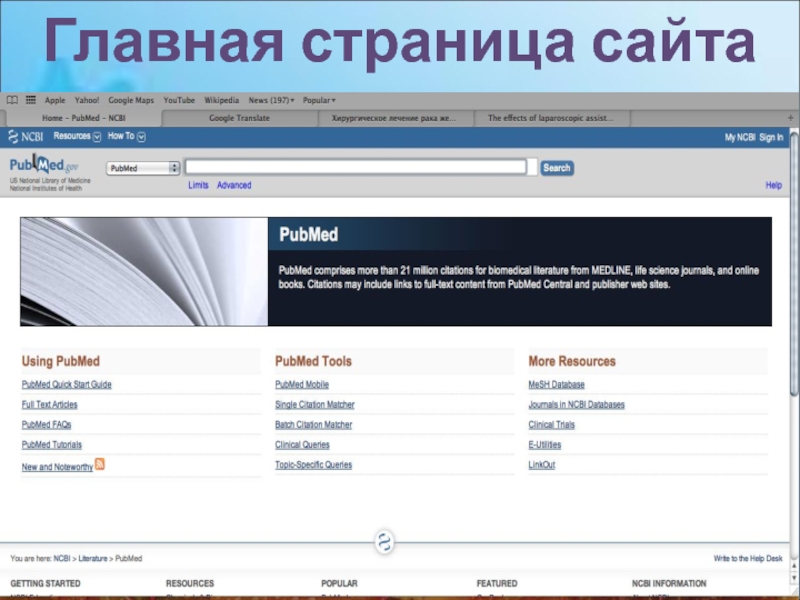
Task: Click the NCBI logo
Action: pyautogui.click(x=26, y=137)
